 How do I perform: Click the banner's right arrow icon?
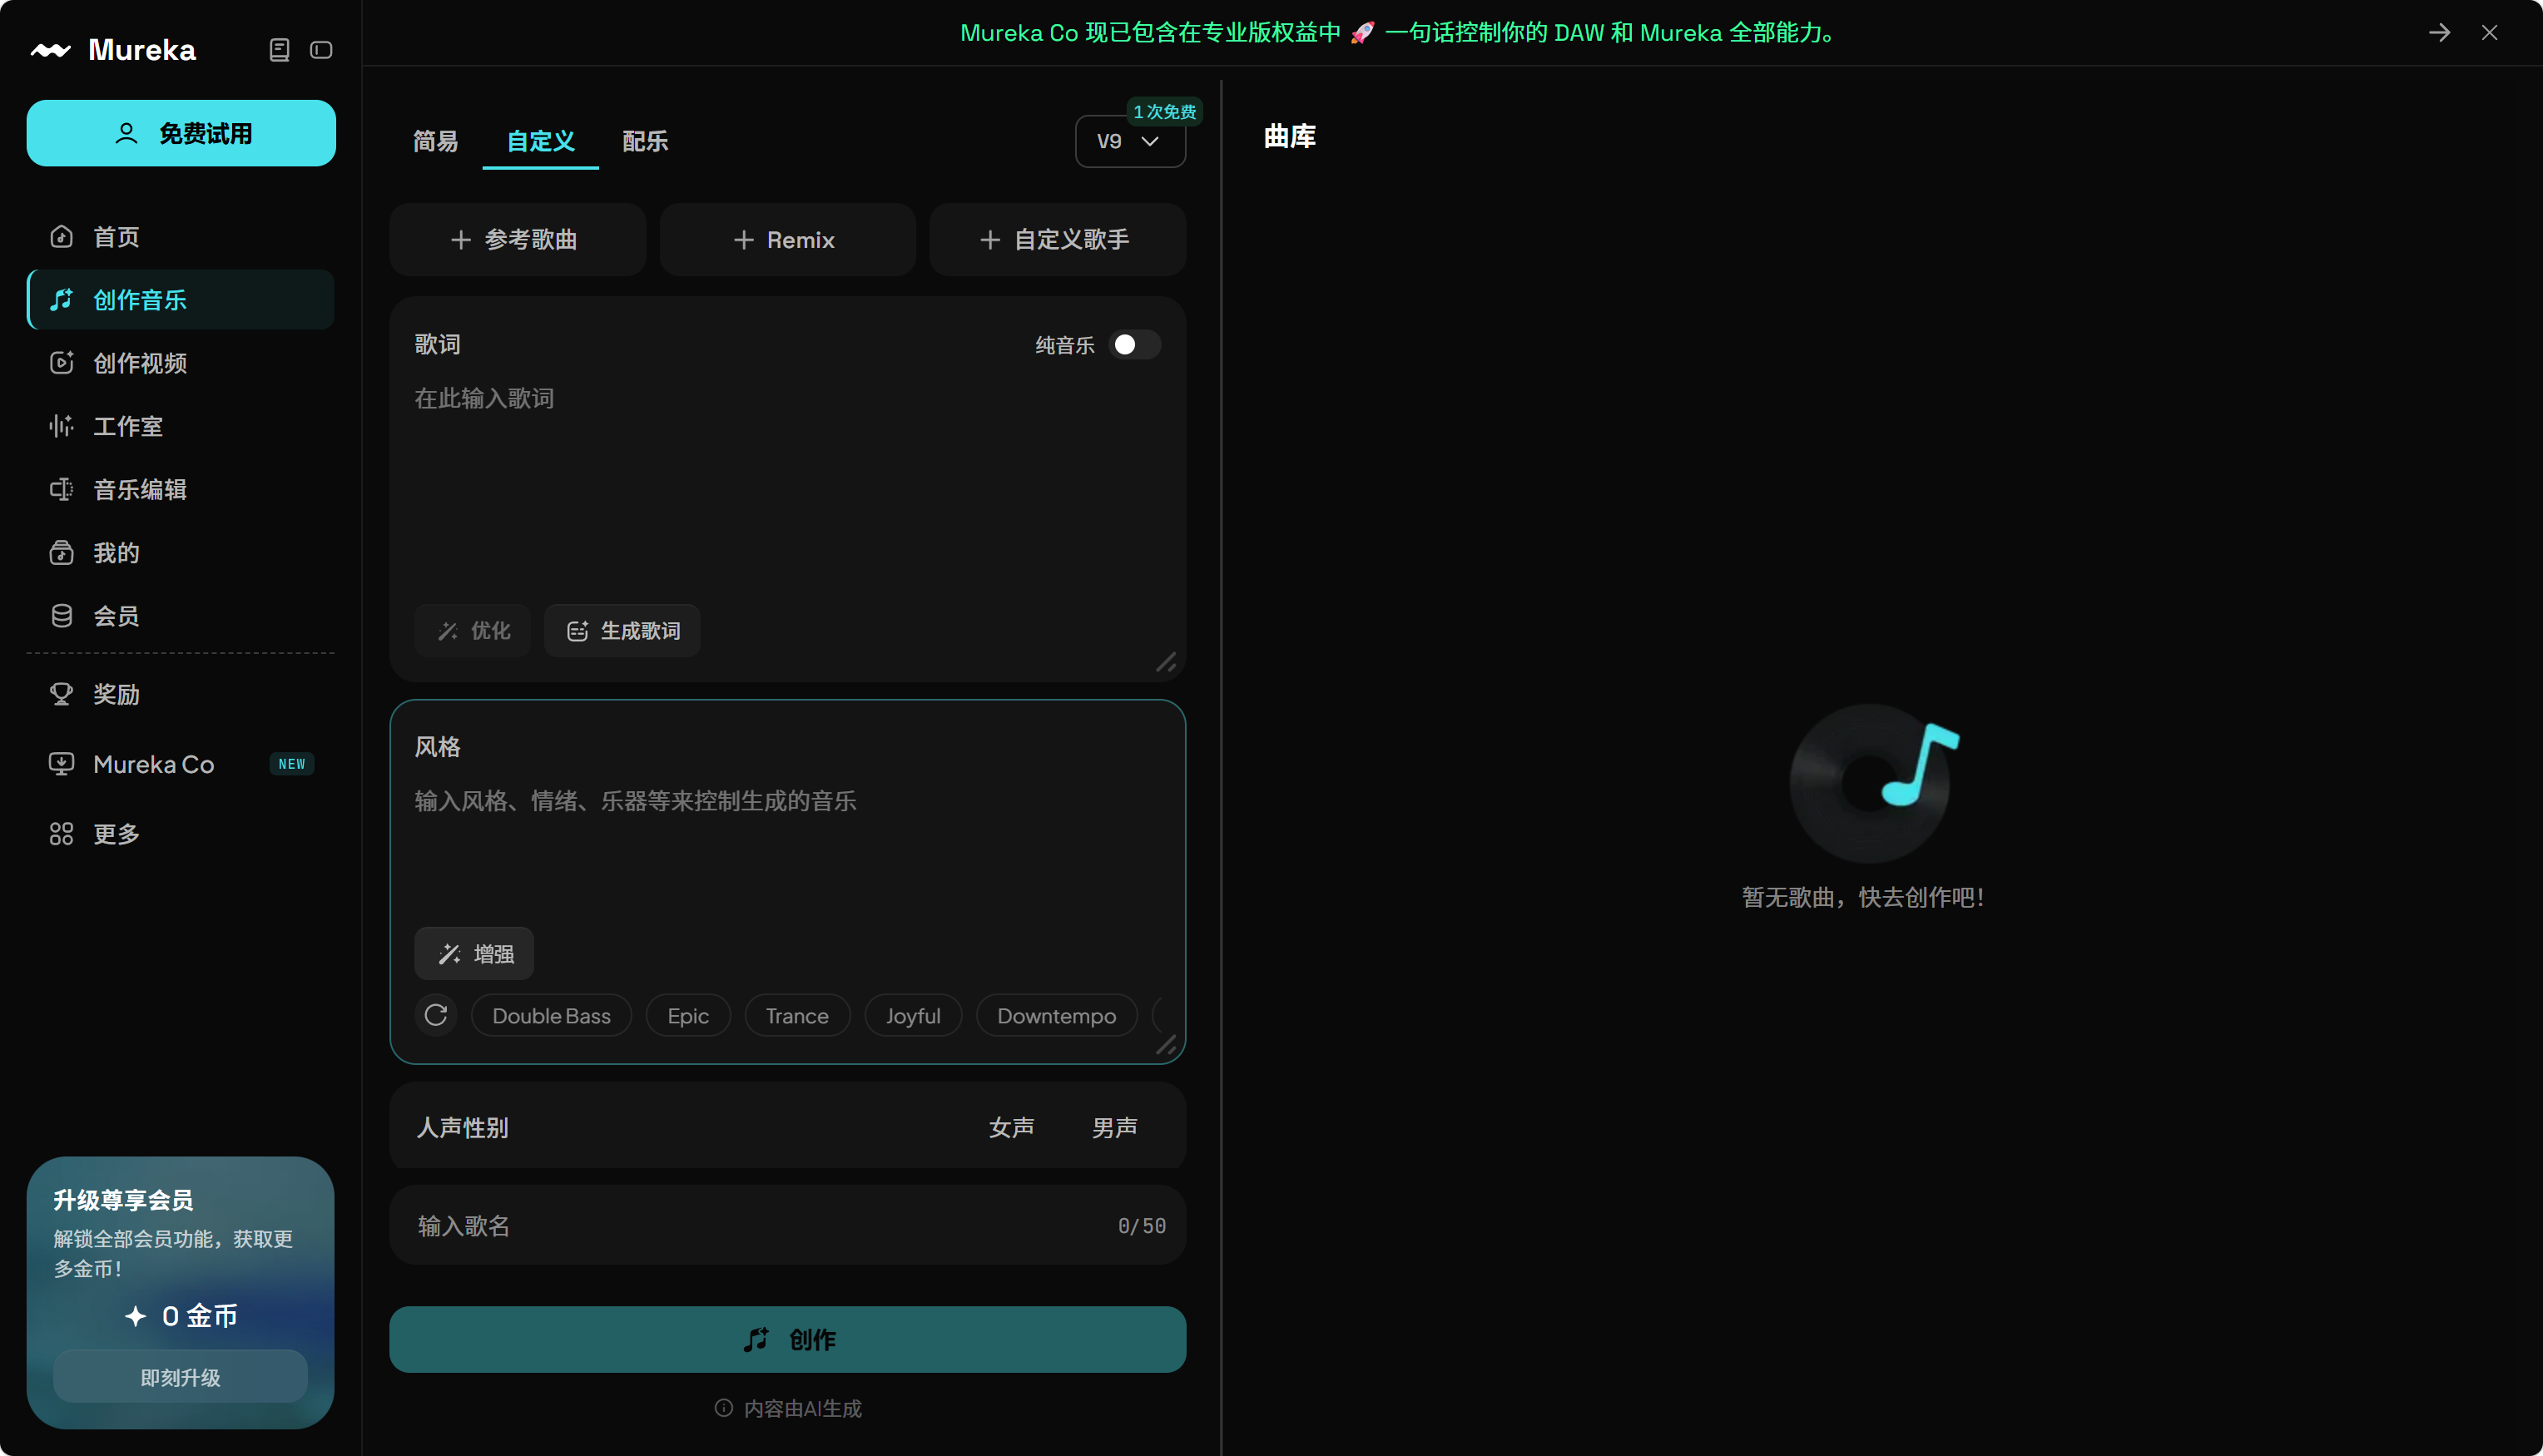pyautogui.click(x=2439, y=33)
